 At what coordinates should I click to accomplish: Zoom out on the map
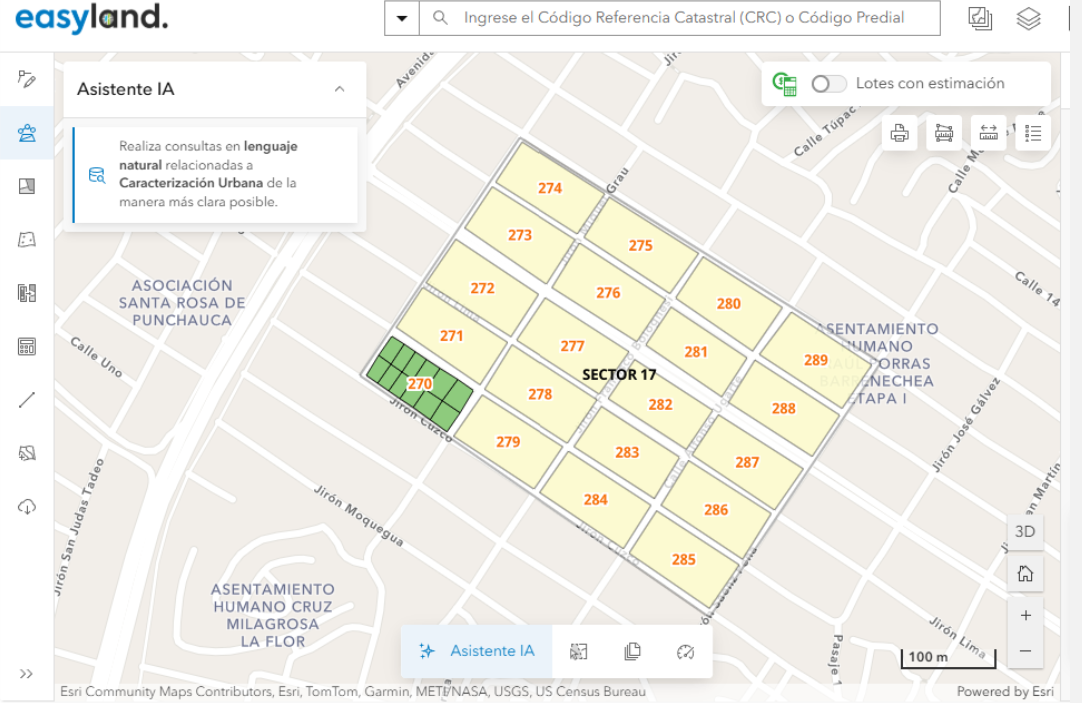coord(1025,651)
